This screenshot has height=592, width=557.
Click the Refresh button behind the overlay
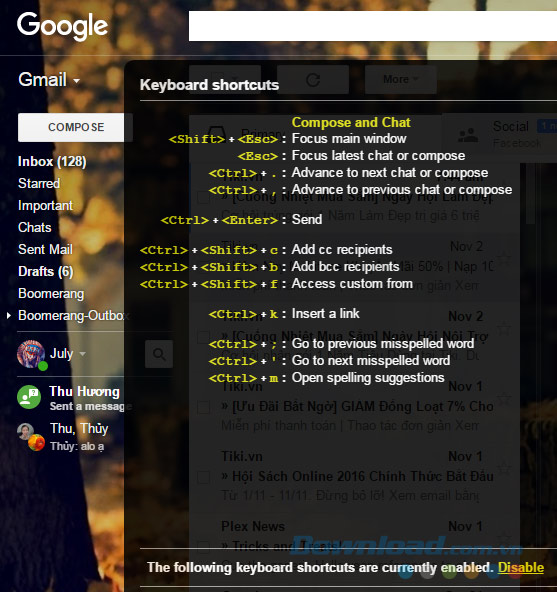click(x=313, y=80)
